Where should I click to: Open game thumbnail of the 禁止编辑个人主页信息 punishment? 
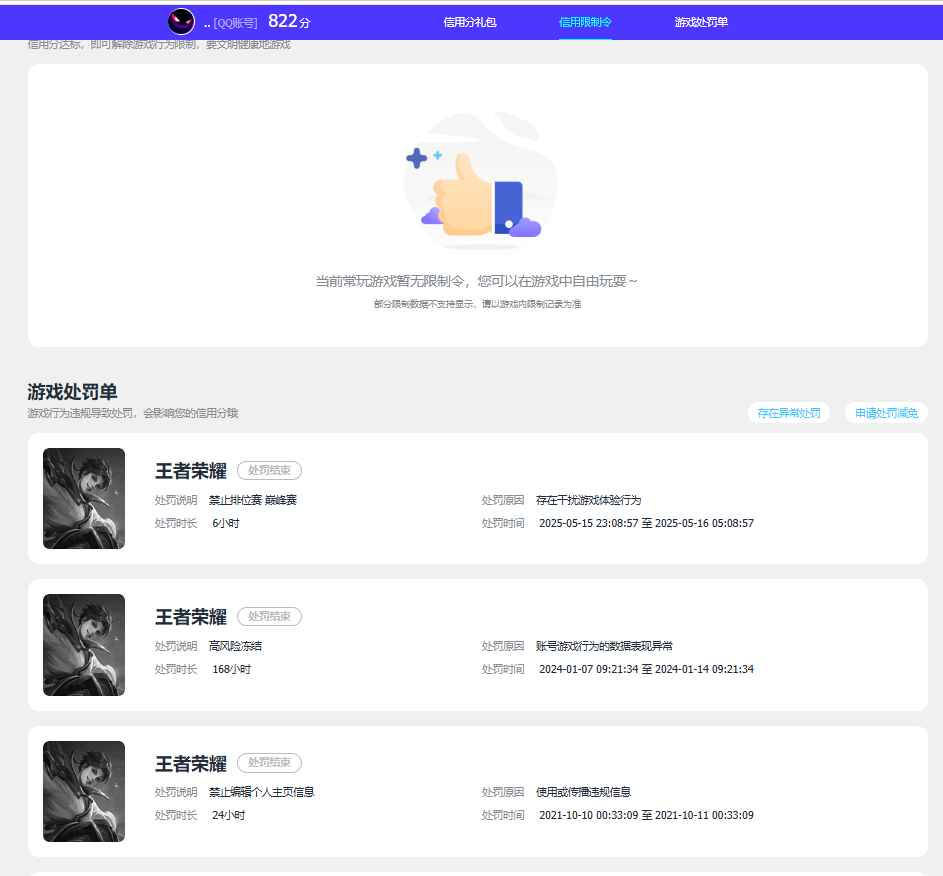pyautogui.click(x=84, y=791)
